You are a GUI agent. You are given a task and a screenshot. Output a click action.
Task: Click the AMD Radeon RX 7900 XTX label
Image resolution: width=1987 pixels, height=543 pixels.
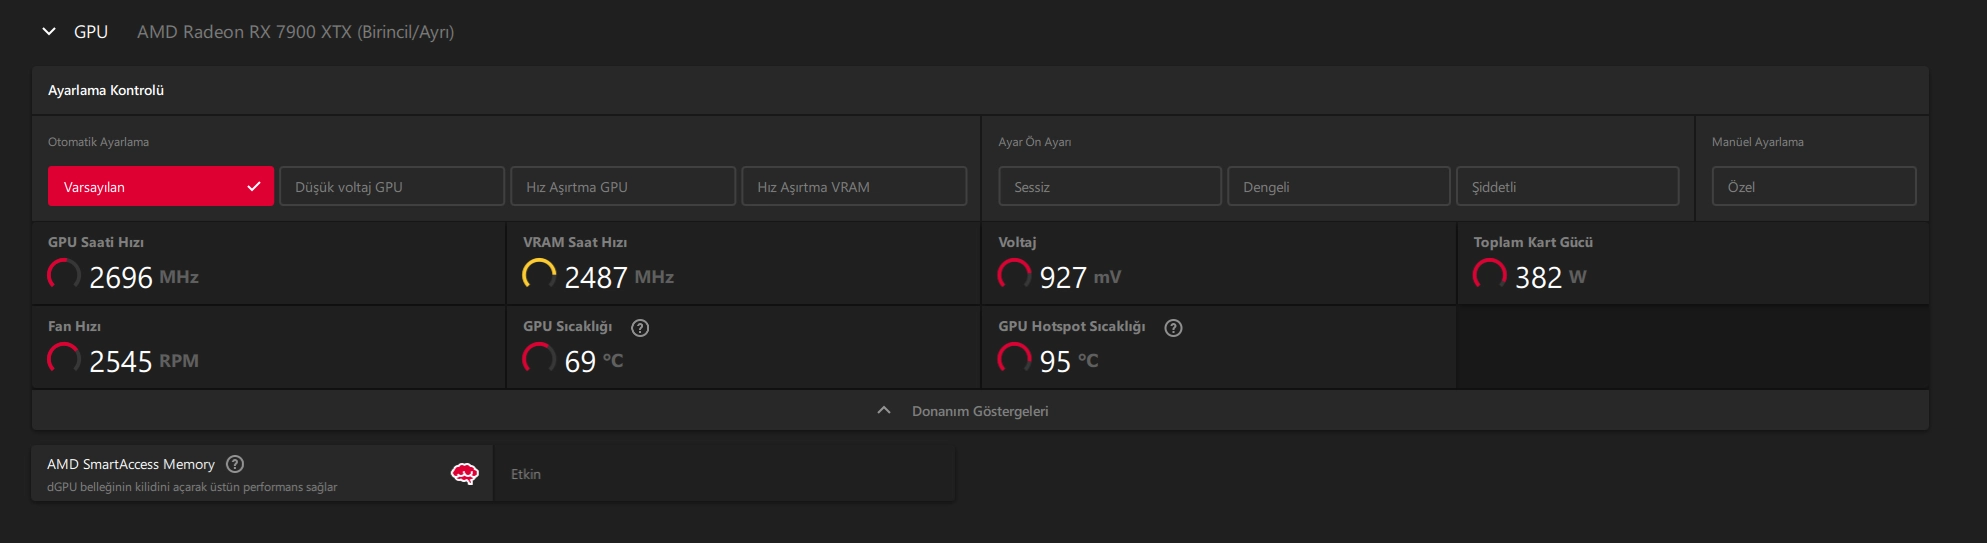click(x=296, y=32)
